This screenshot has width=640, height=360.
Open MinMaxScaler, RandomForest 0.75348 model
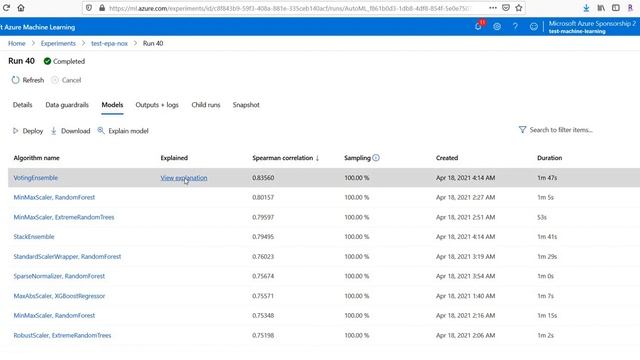click(x=54, y=316)
